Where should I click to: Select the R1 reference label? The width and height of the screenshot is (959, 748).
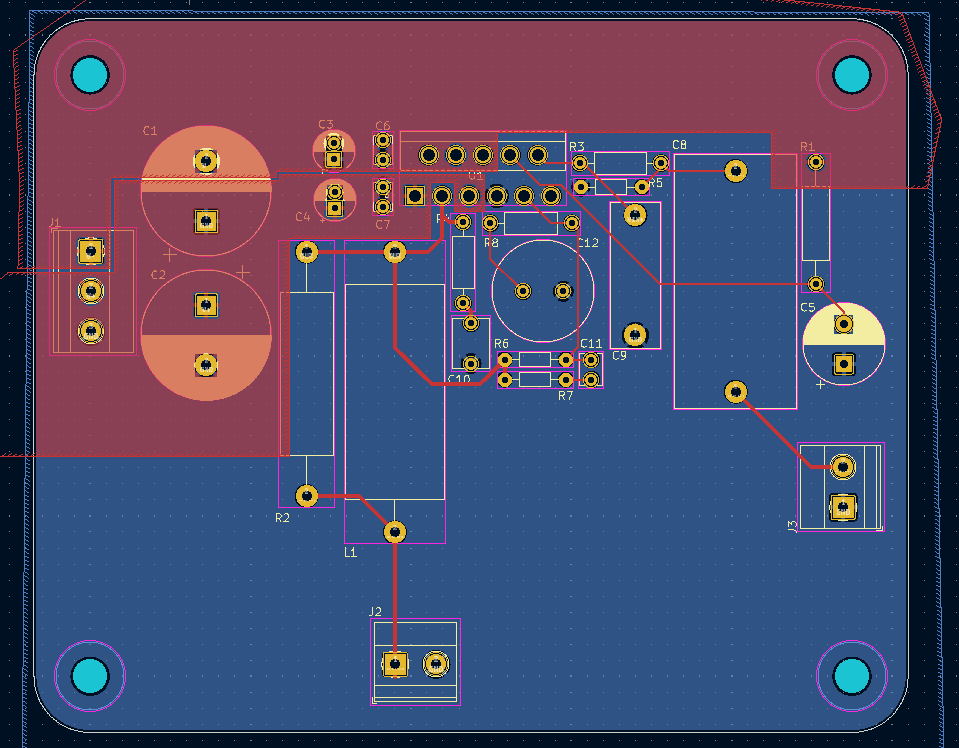click(807, 147)
